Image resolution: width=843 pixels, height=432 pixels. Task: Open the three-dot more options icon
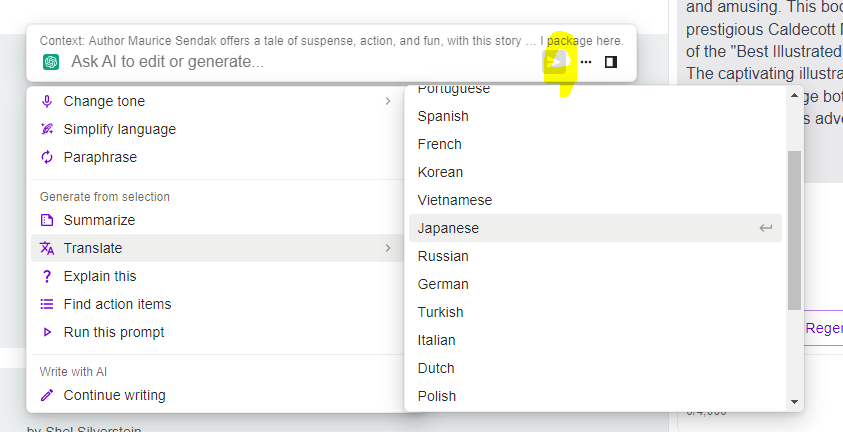point(586,62)
